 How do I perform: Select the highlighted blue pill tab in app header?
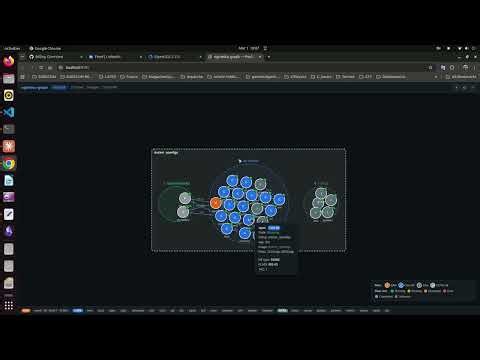[59, 88]
